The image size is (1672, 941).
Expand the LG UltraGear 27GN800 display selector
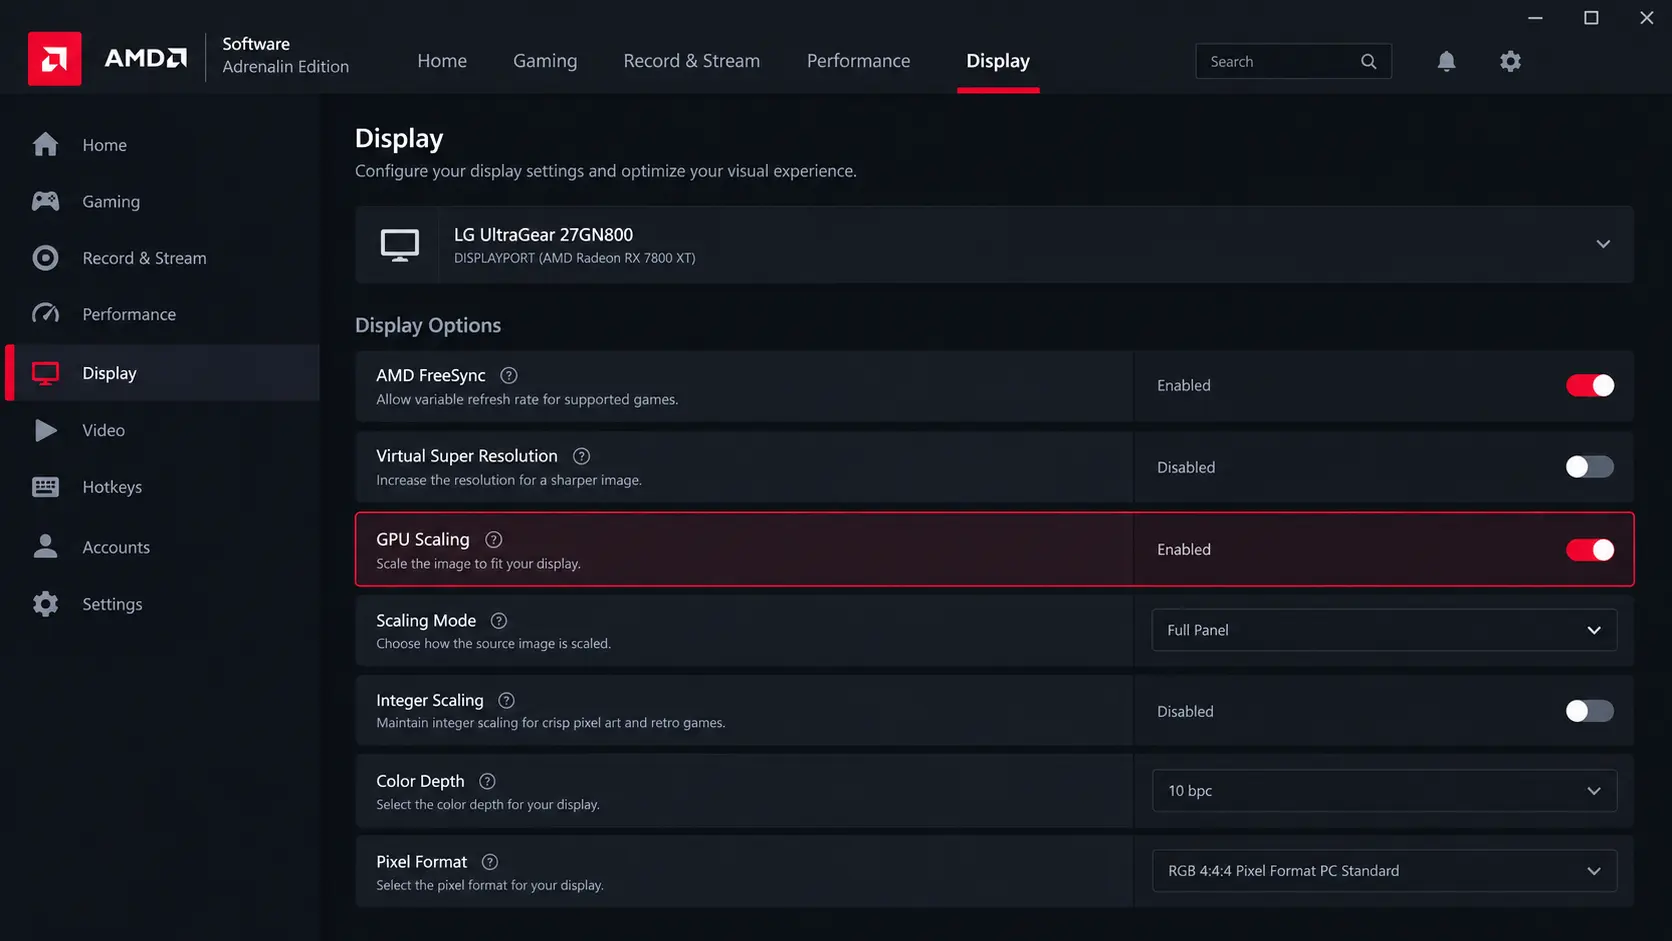[x=994, y=245]
